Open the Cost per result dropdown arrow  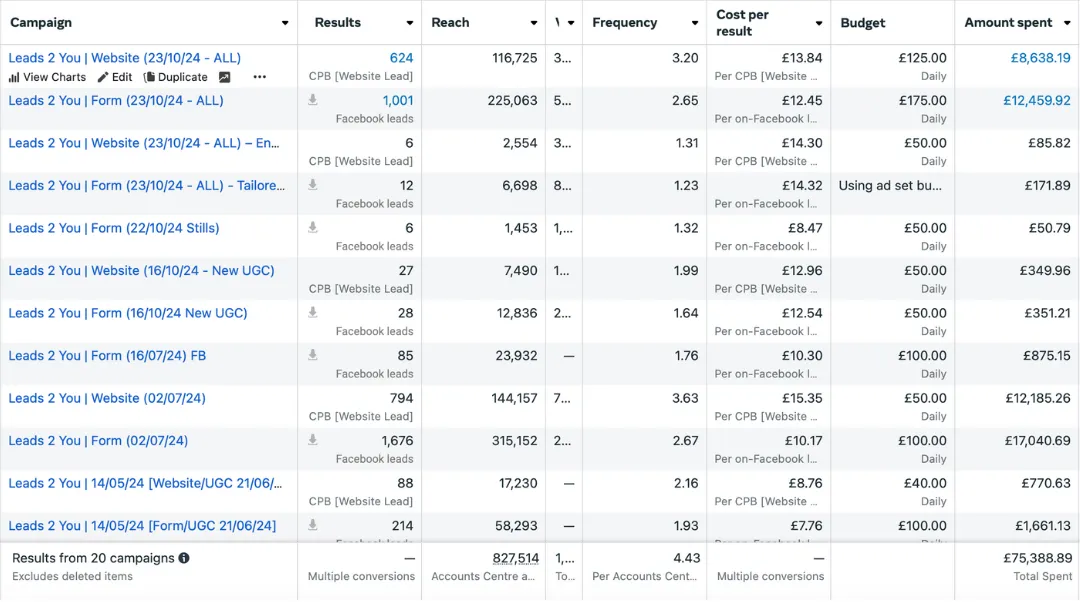click(x=818, y=23)
